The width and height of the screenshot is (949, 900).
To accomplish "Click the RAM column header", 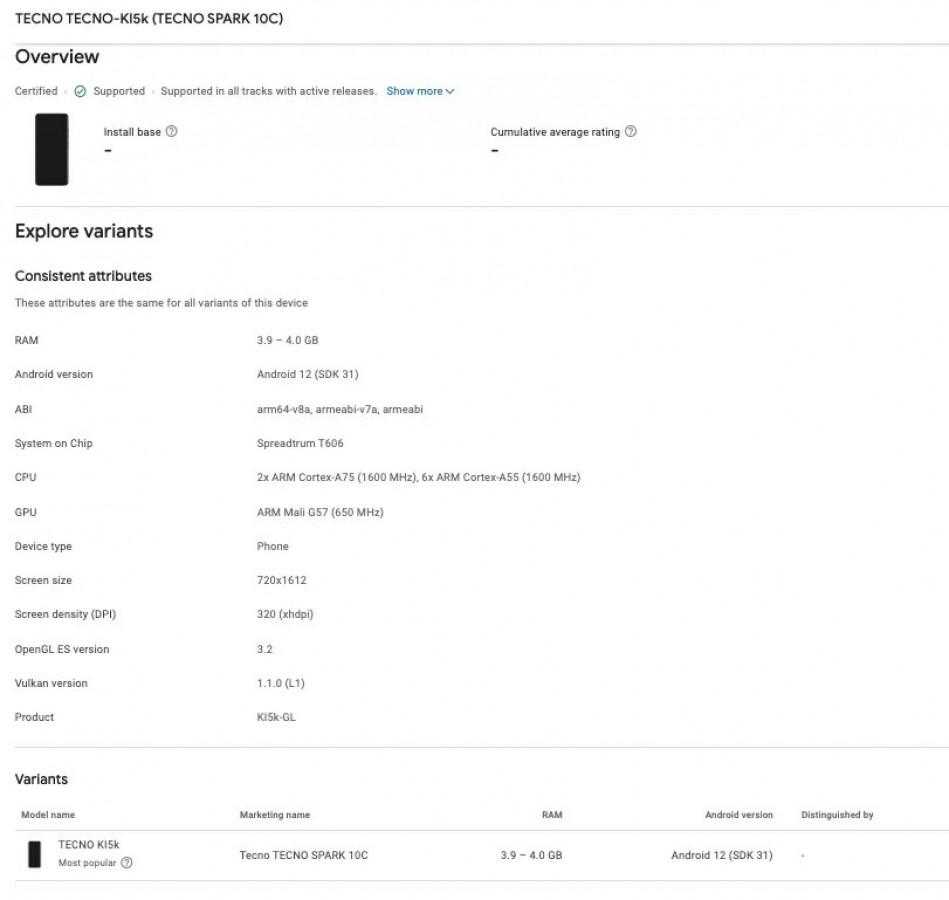I will (x=552, y=815).
